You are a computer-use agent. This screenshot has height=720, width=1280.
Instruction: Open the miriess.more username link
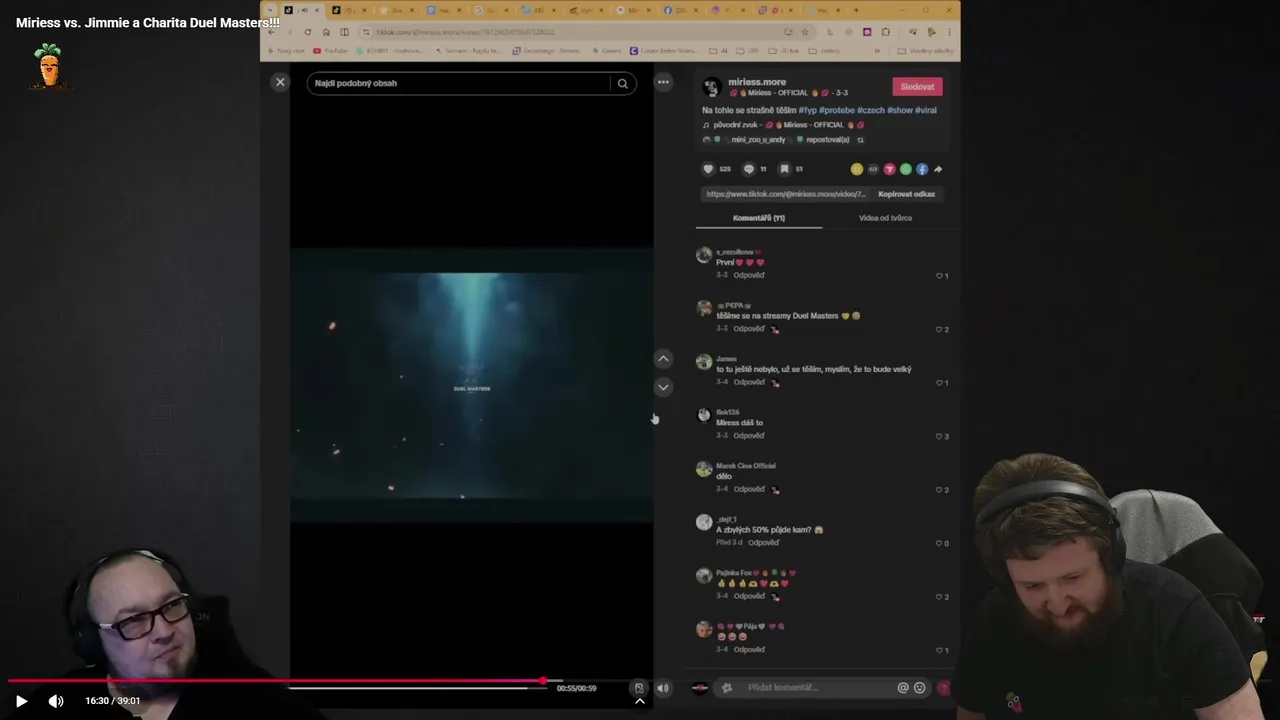coord(757,82)
